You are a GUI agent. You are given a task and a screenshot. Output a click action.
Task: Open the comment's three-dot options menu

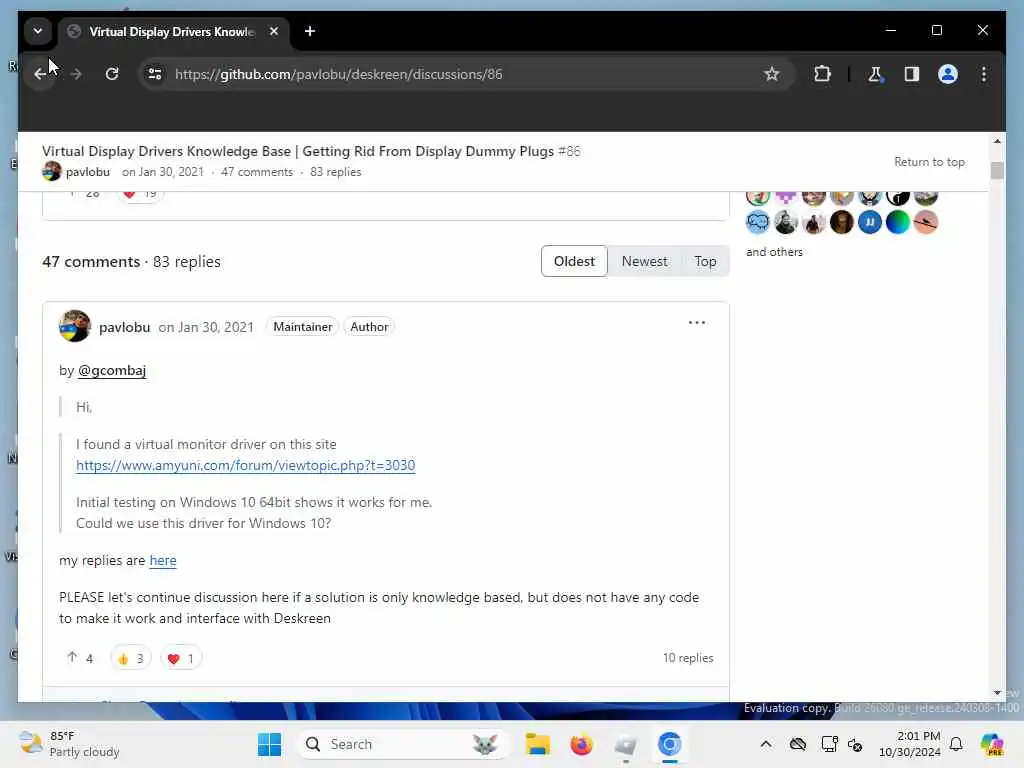(697, 323)
